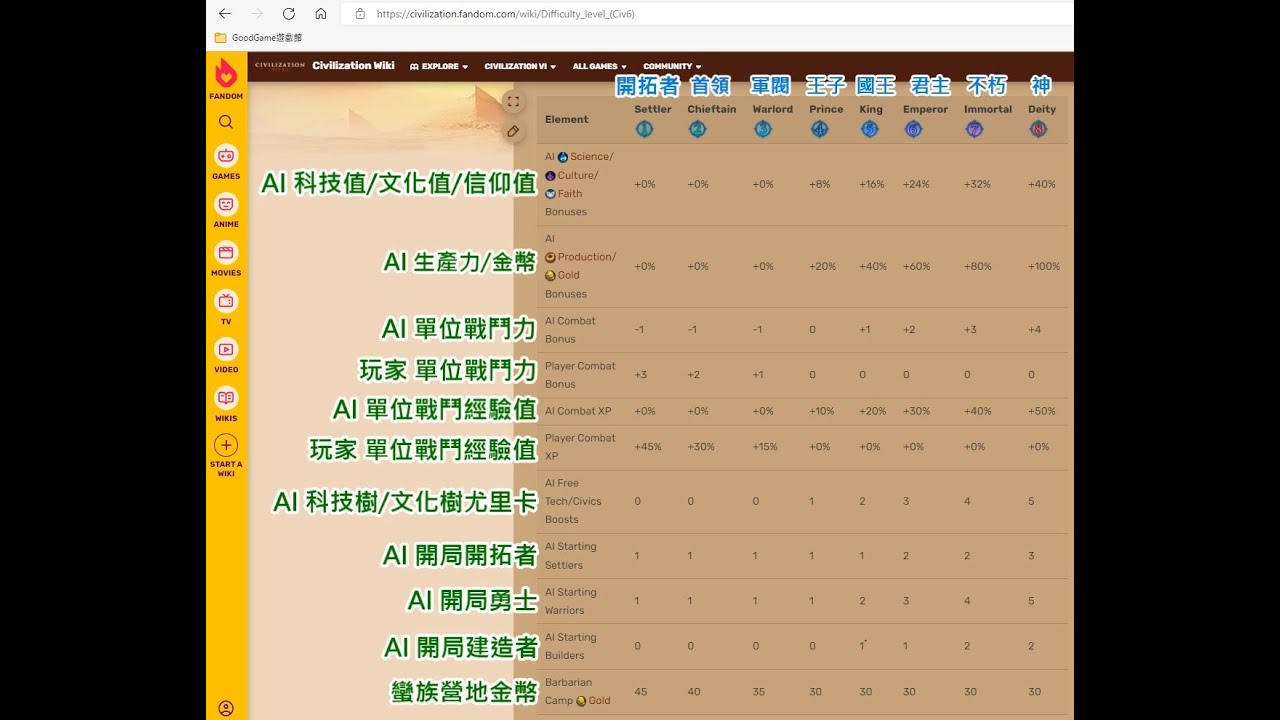Click the King difficulty icon

click(x=870, y=129)
